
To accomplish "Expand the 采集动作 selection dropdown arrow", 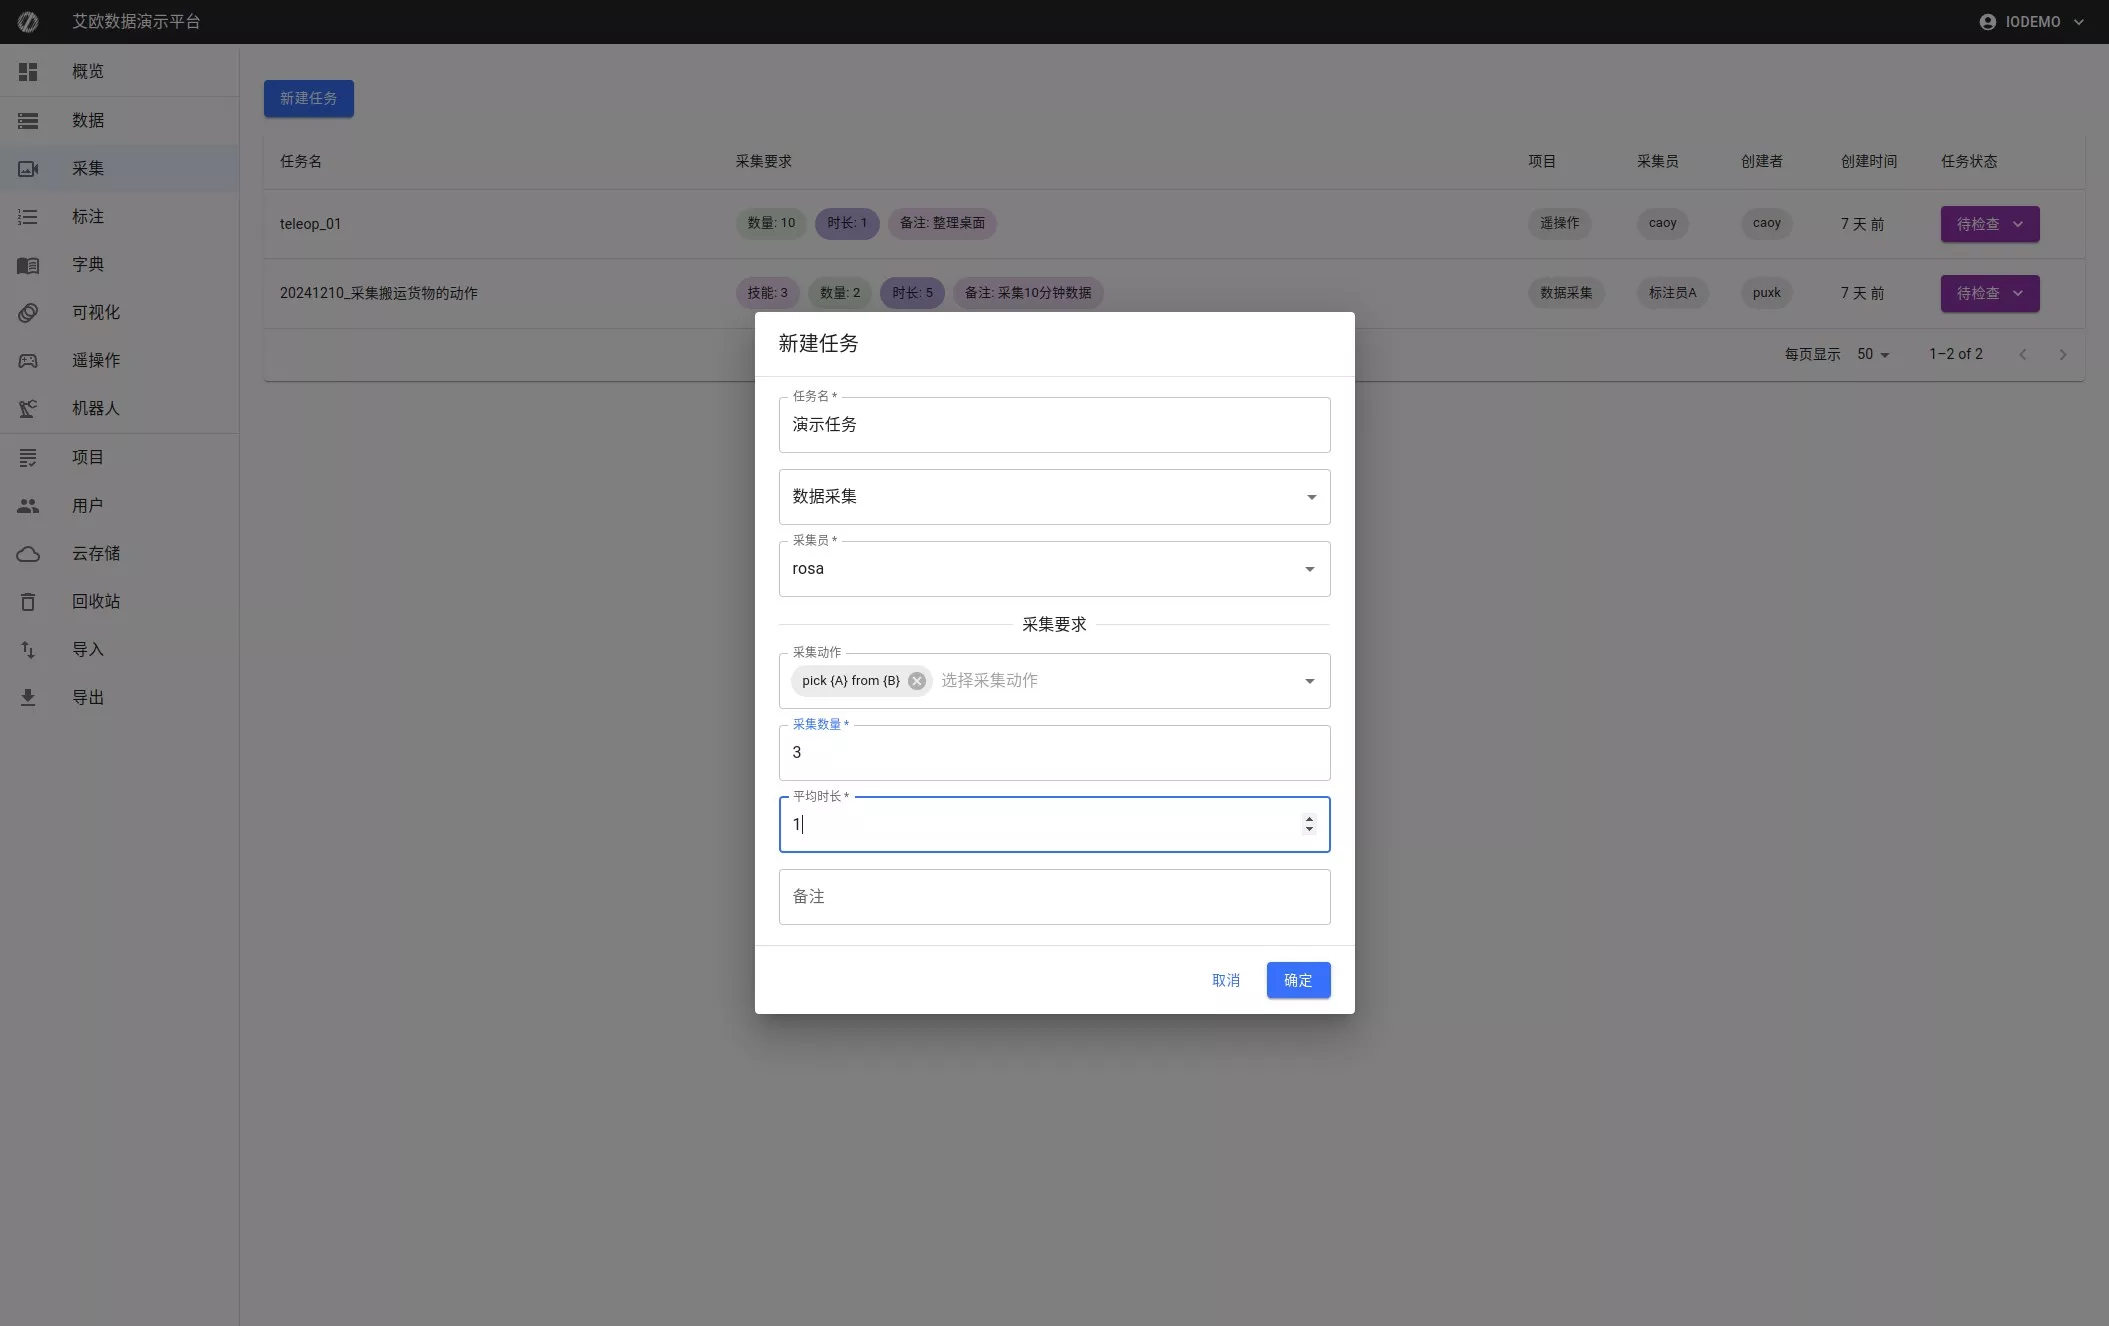I will click(x=1309, y=681).
